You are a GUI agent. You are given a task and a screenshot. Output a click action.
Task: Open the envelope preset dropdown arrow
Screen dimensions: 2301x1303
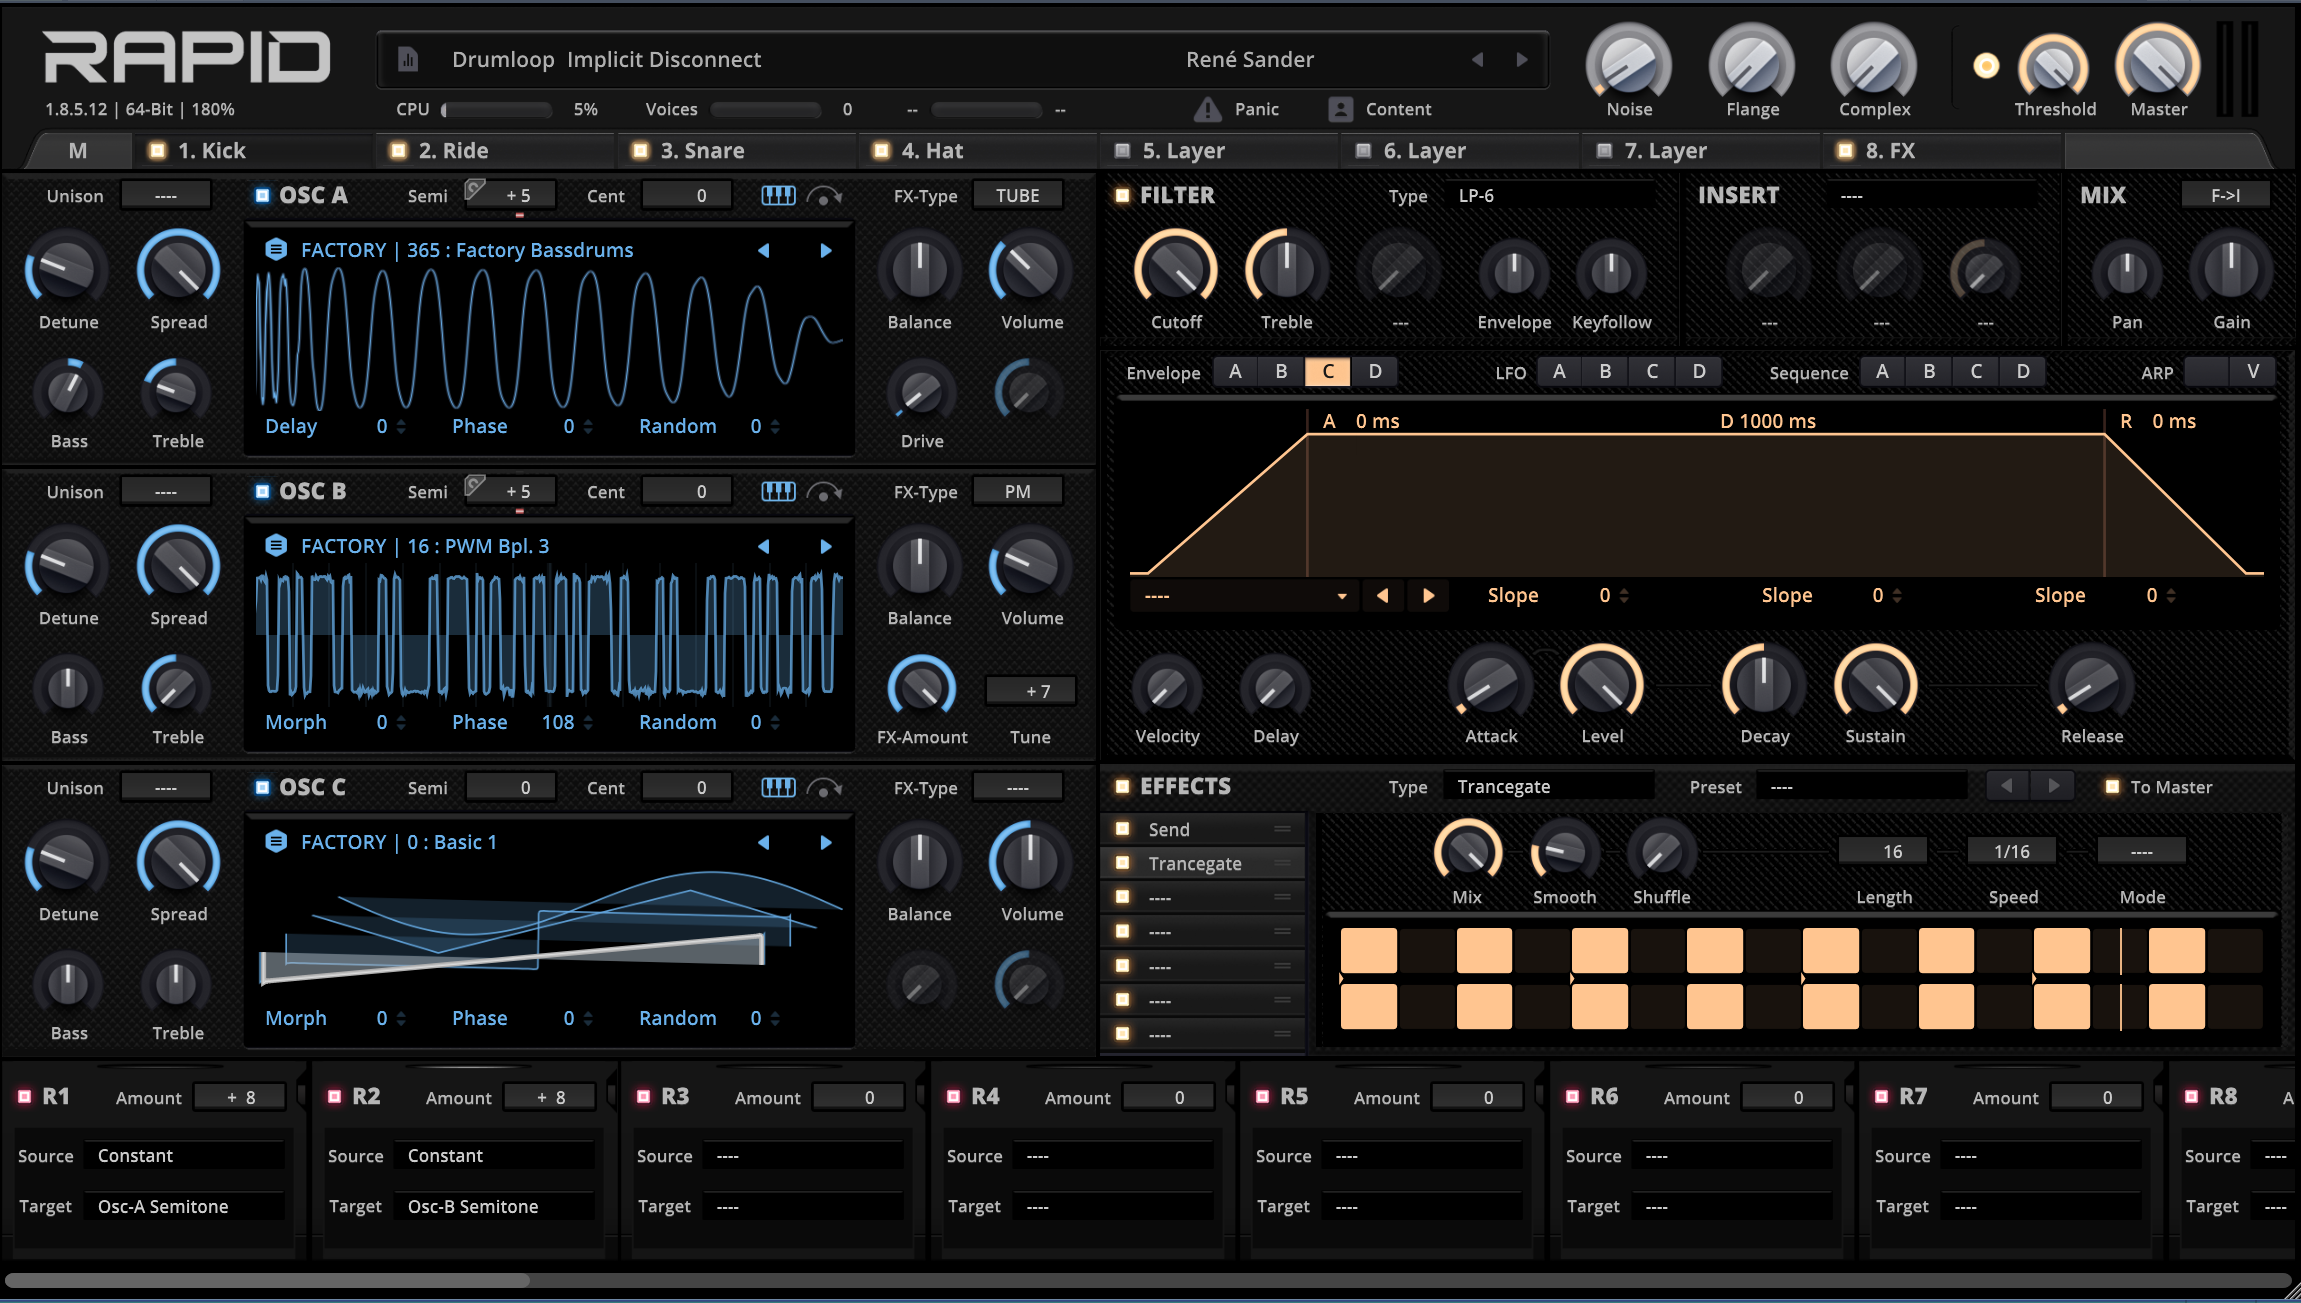coord(1342,596)
